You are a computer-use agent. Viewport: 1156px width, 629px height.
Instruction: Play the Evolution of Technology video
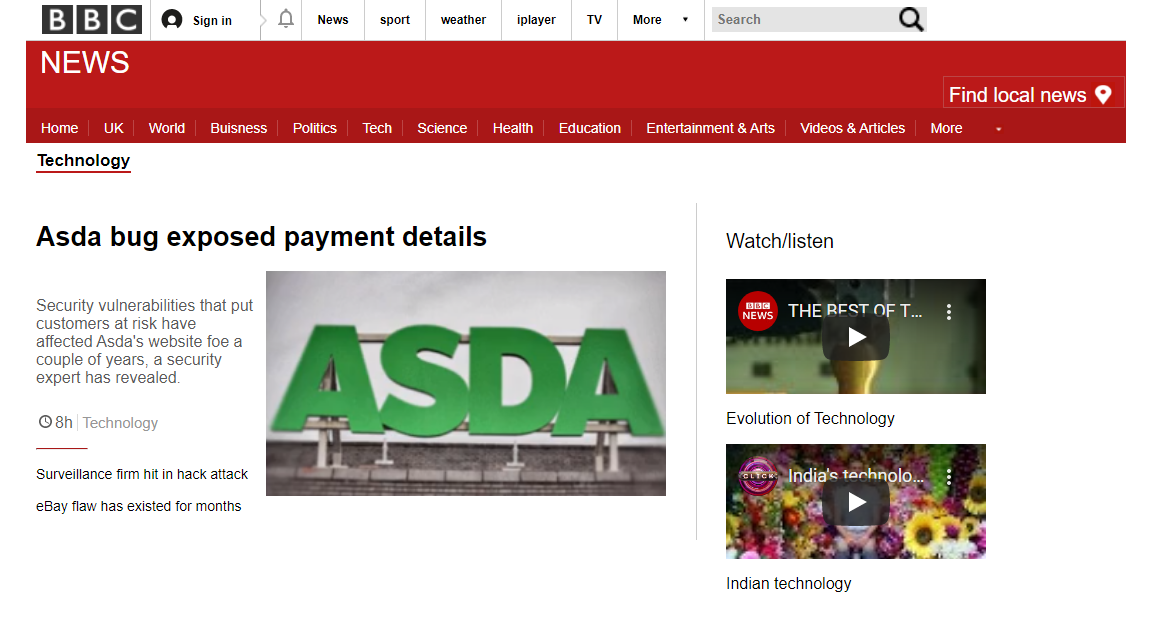(856, 337)
